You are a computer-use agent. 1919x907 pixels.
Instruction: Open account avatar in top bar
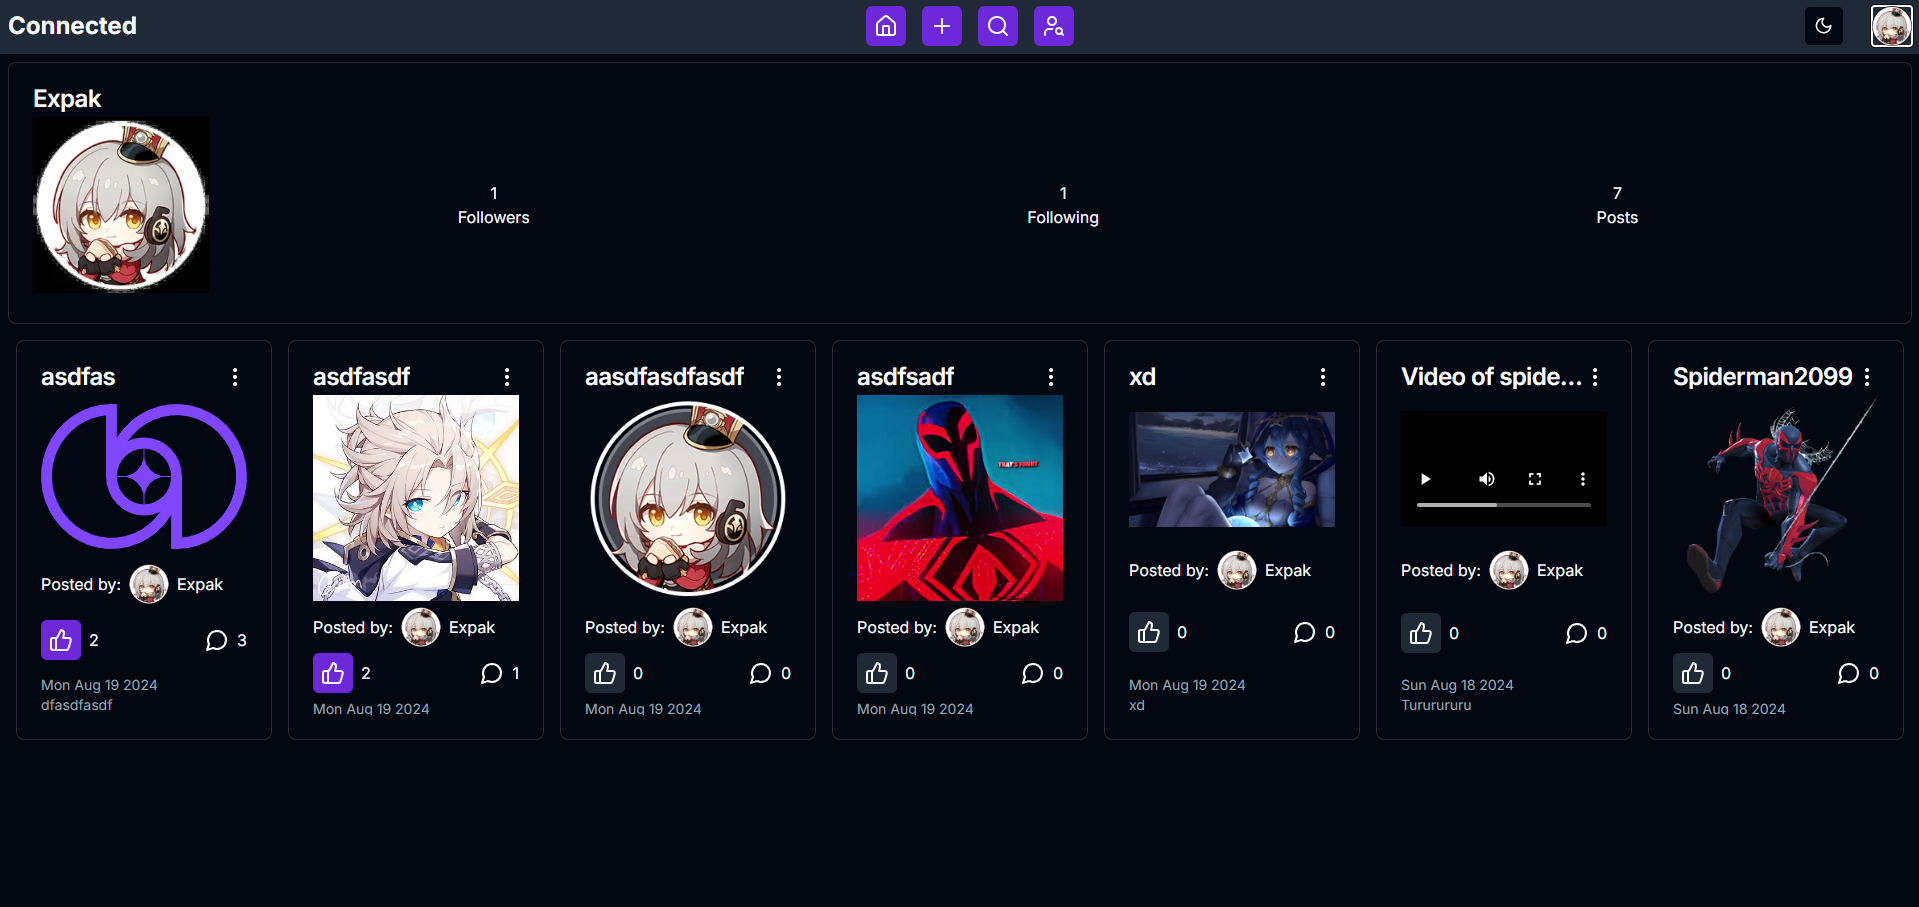pos(1891,26)
